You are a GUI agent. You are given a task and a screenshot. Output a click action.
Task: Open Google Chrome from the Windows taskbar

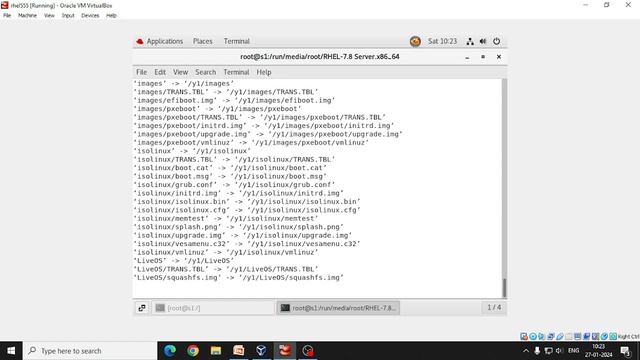click(x=193, y=351)
